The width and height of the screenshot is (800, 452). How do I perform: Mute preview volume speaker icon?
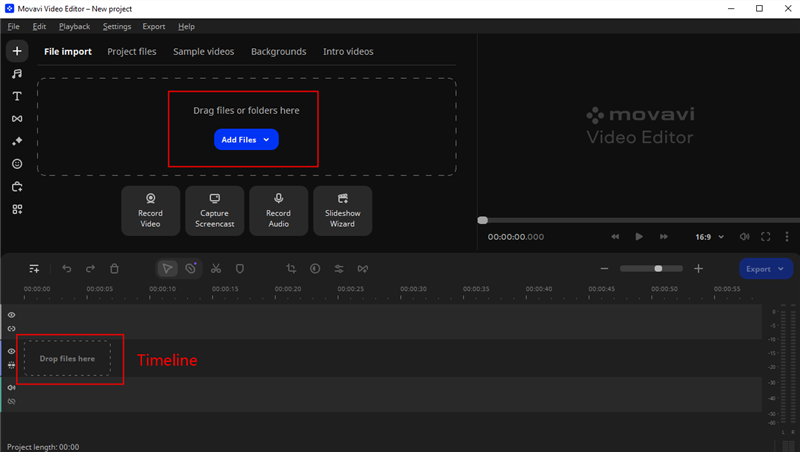744,237
